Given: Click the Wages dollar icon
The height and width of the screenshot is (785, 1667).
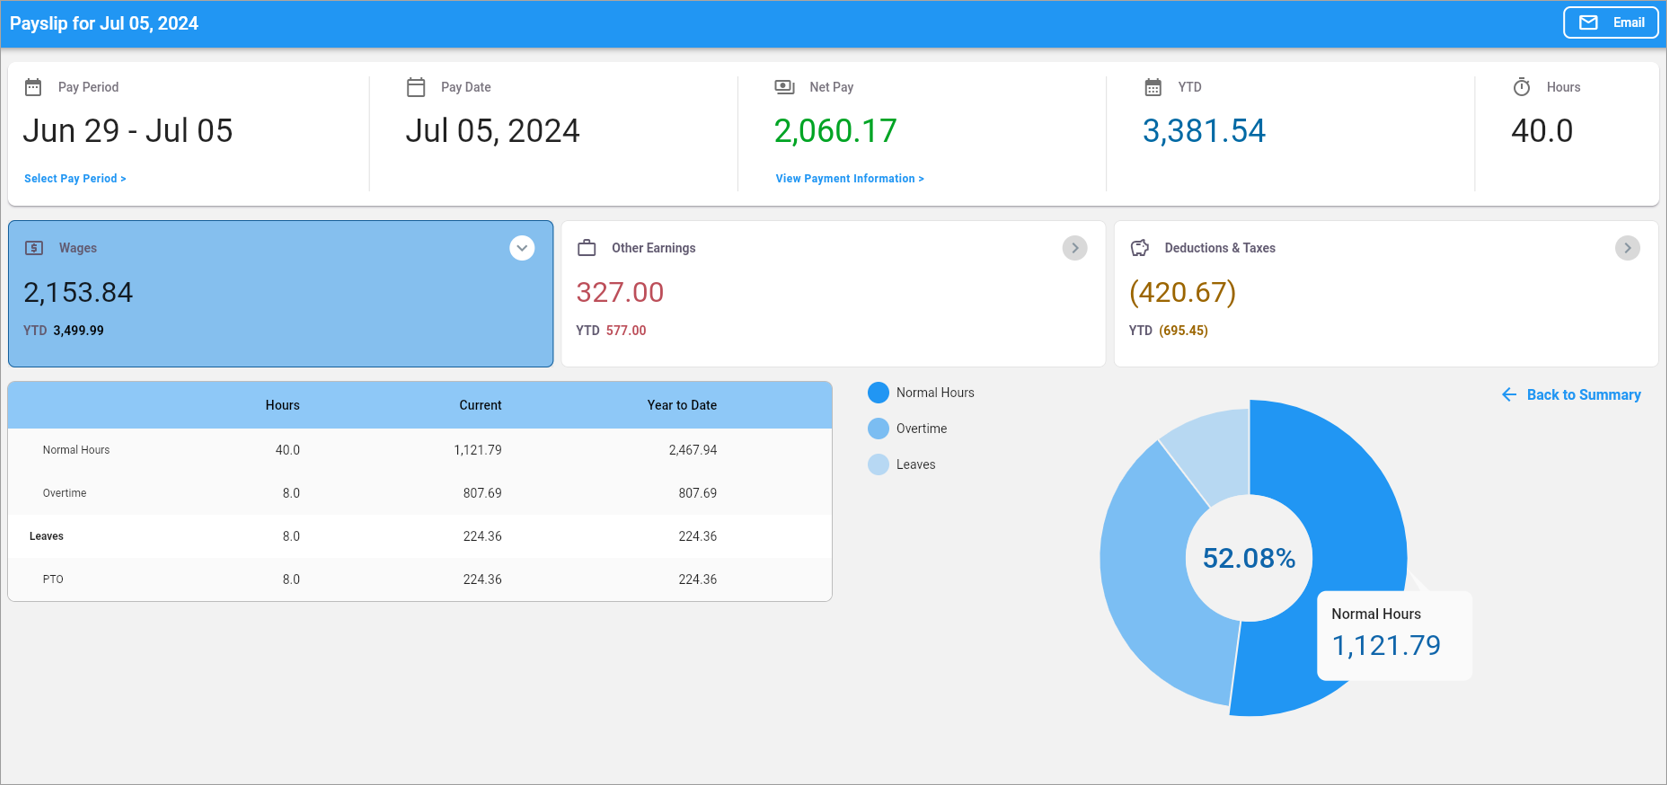Looking at the screenshot, I should click(34, 248).
